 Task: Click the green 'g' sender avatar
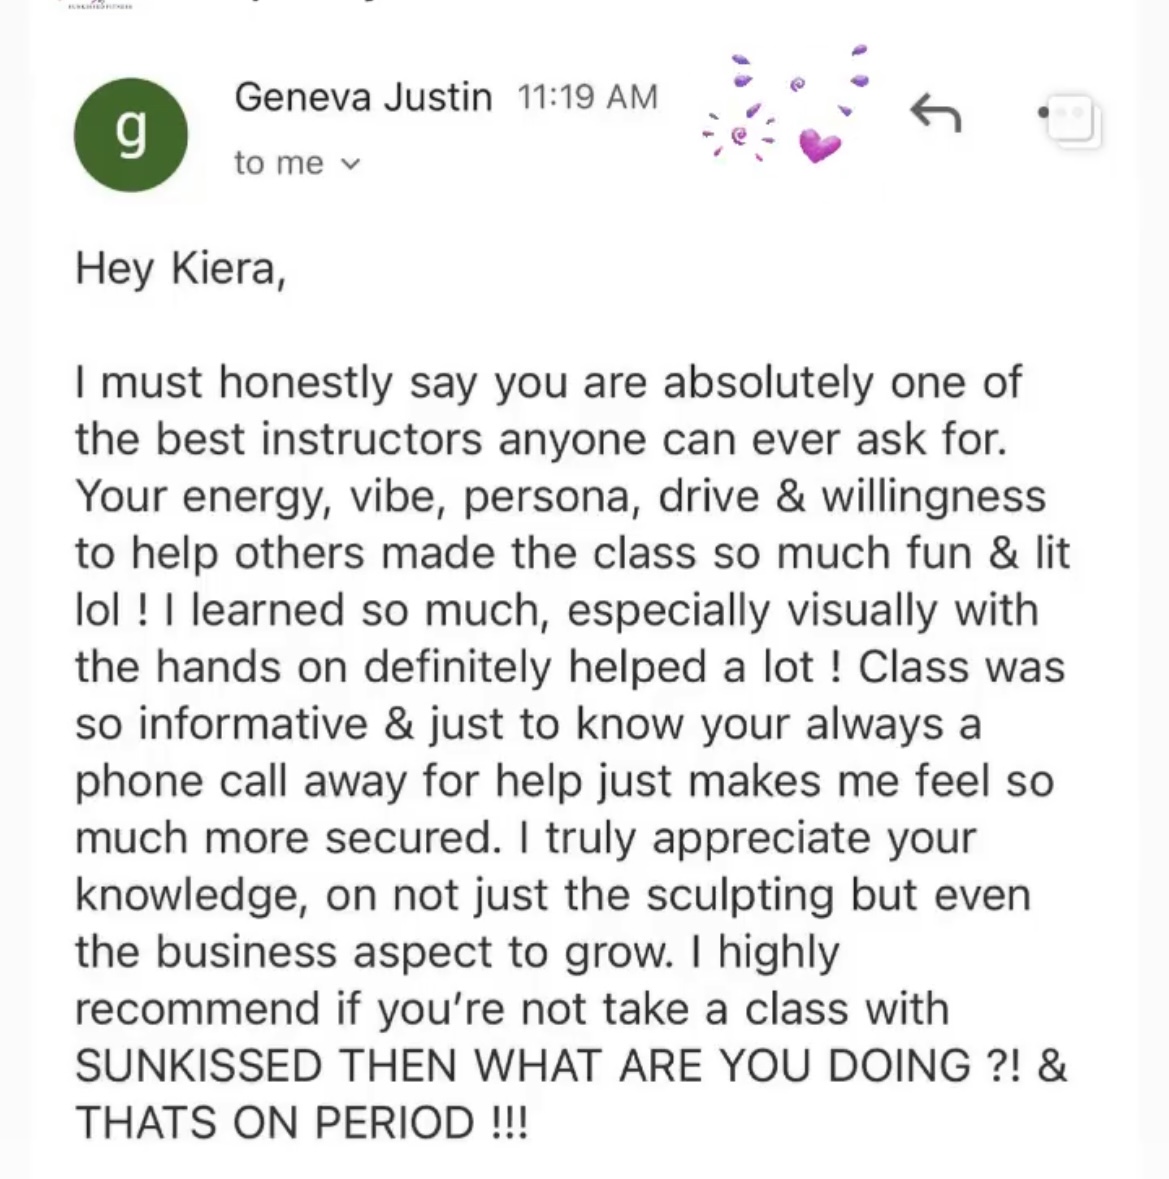point(131,135)
